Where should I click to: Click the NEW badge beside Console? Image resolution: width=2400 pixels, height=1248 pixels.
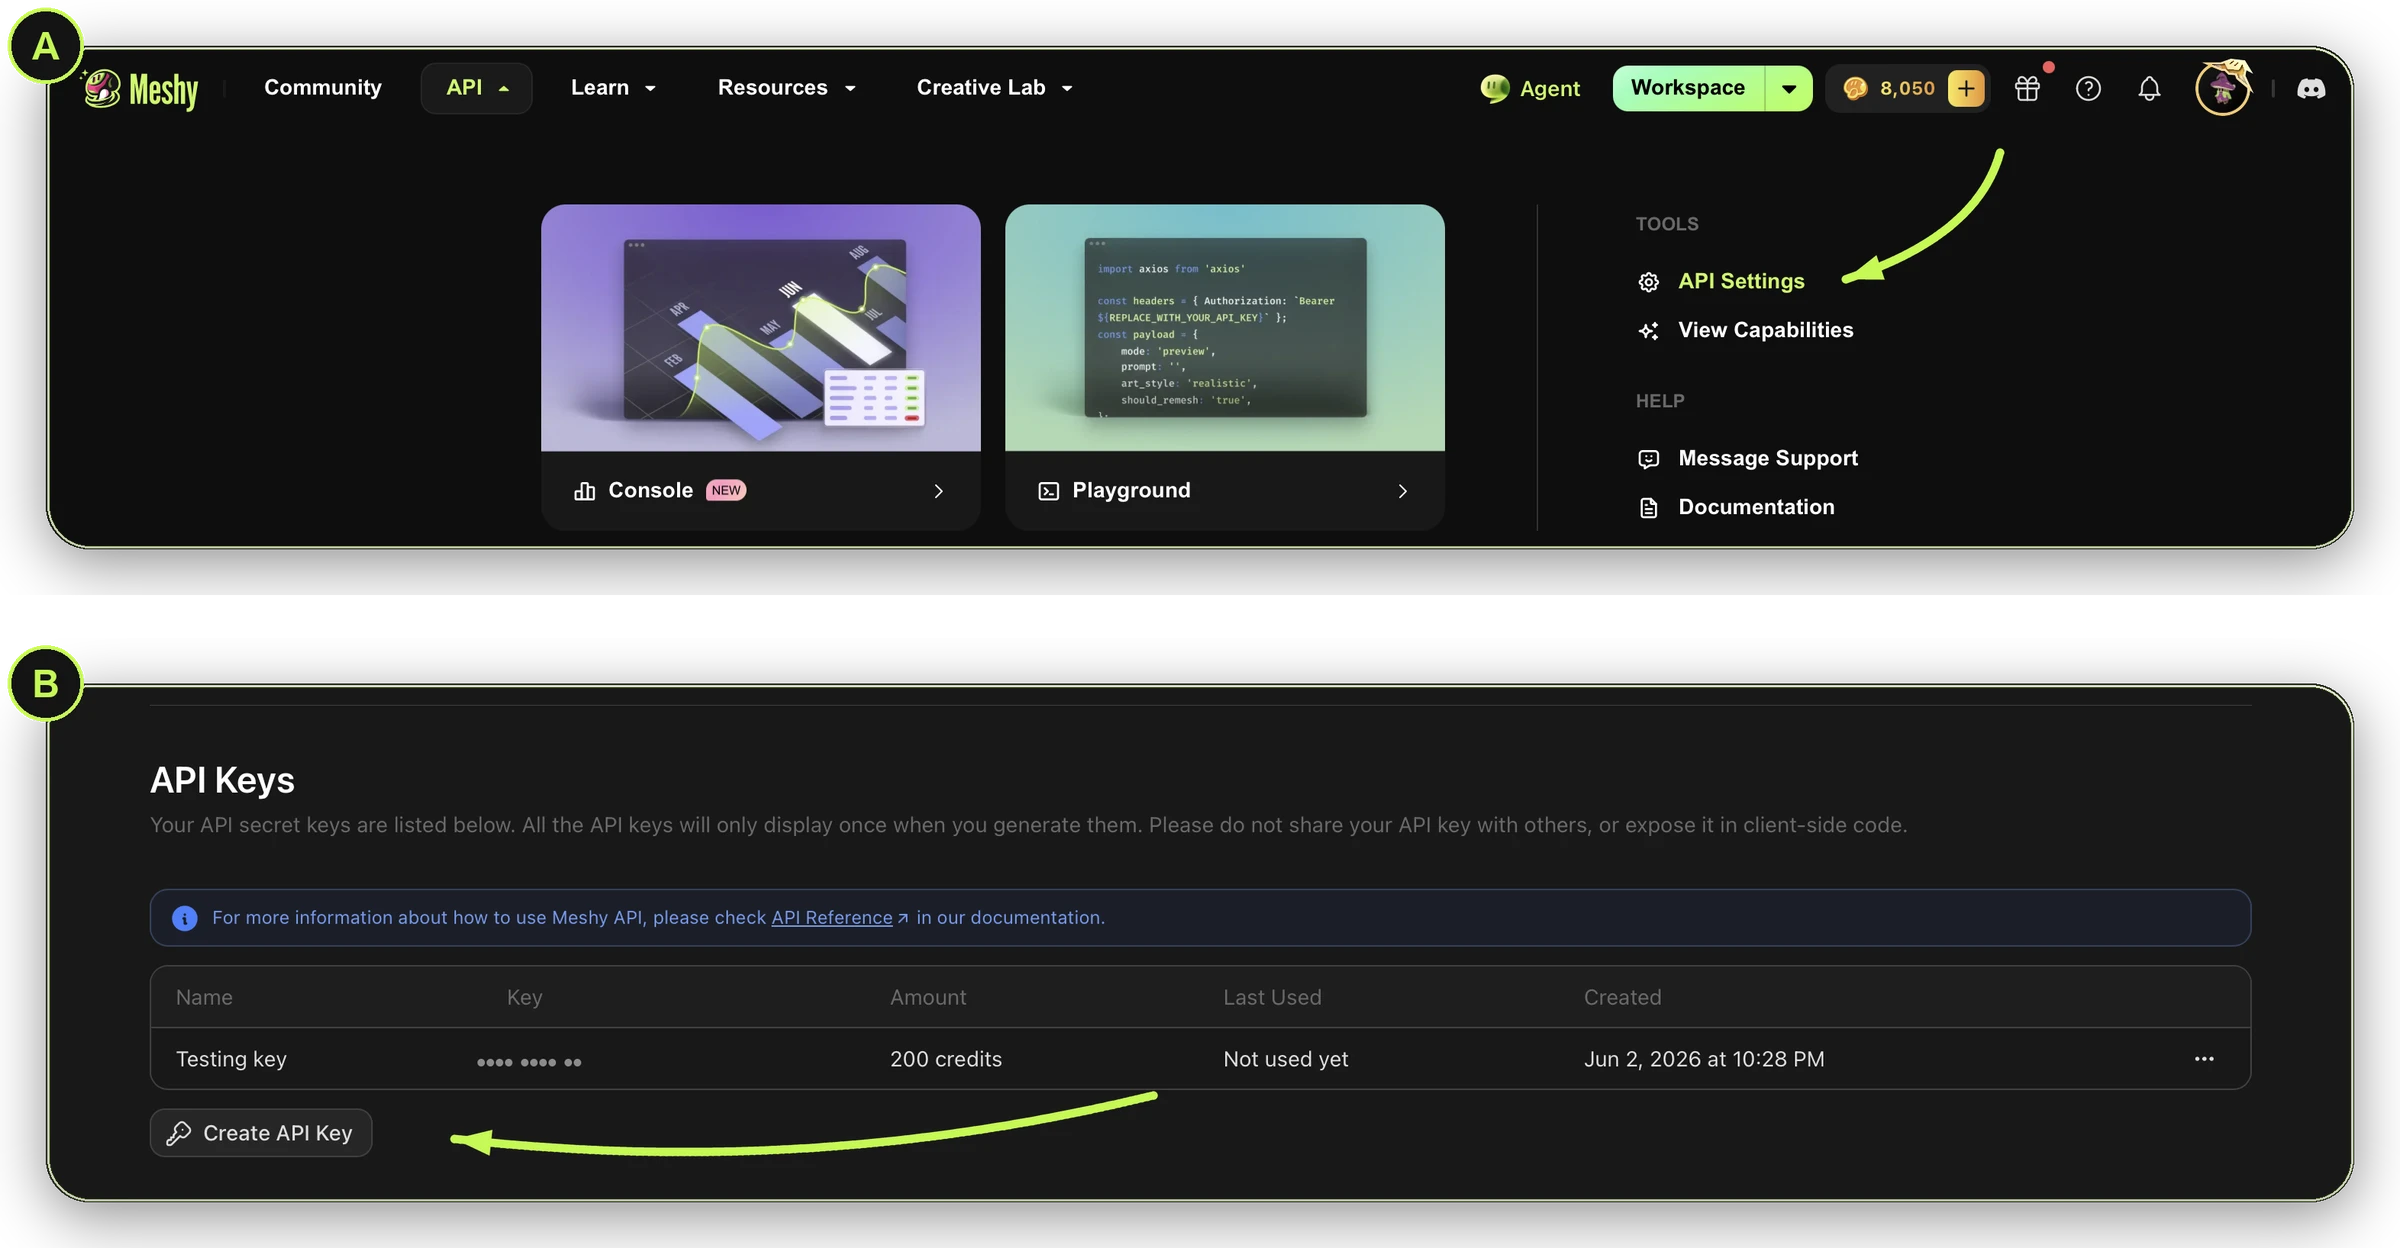[x=726, y=490]
